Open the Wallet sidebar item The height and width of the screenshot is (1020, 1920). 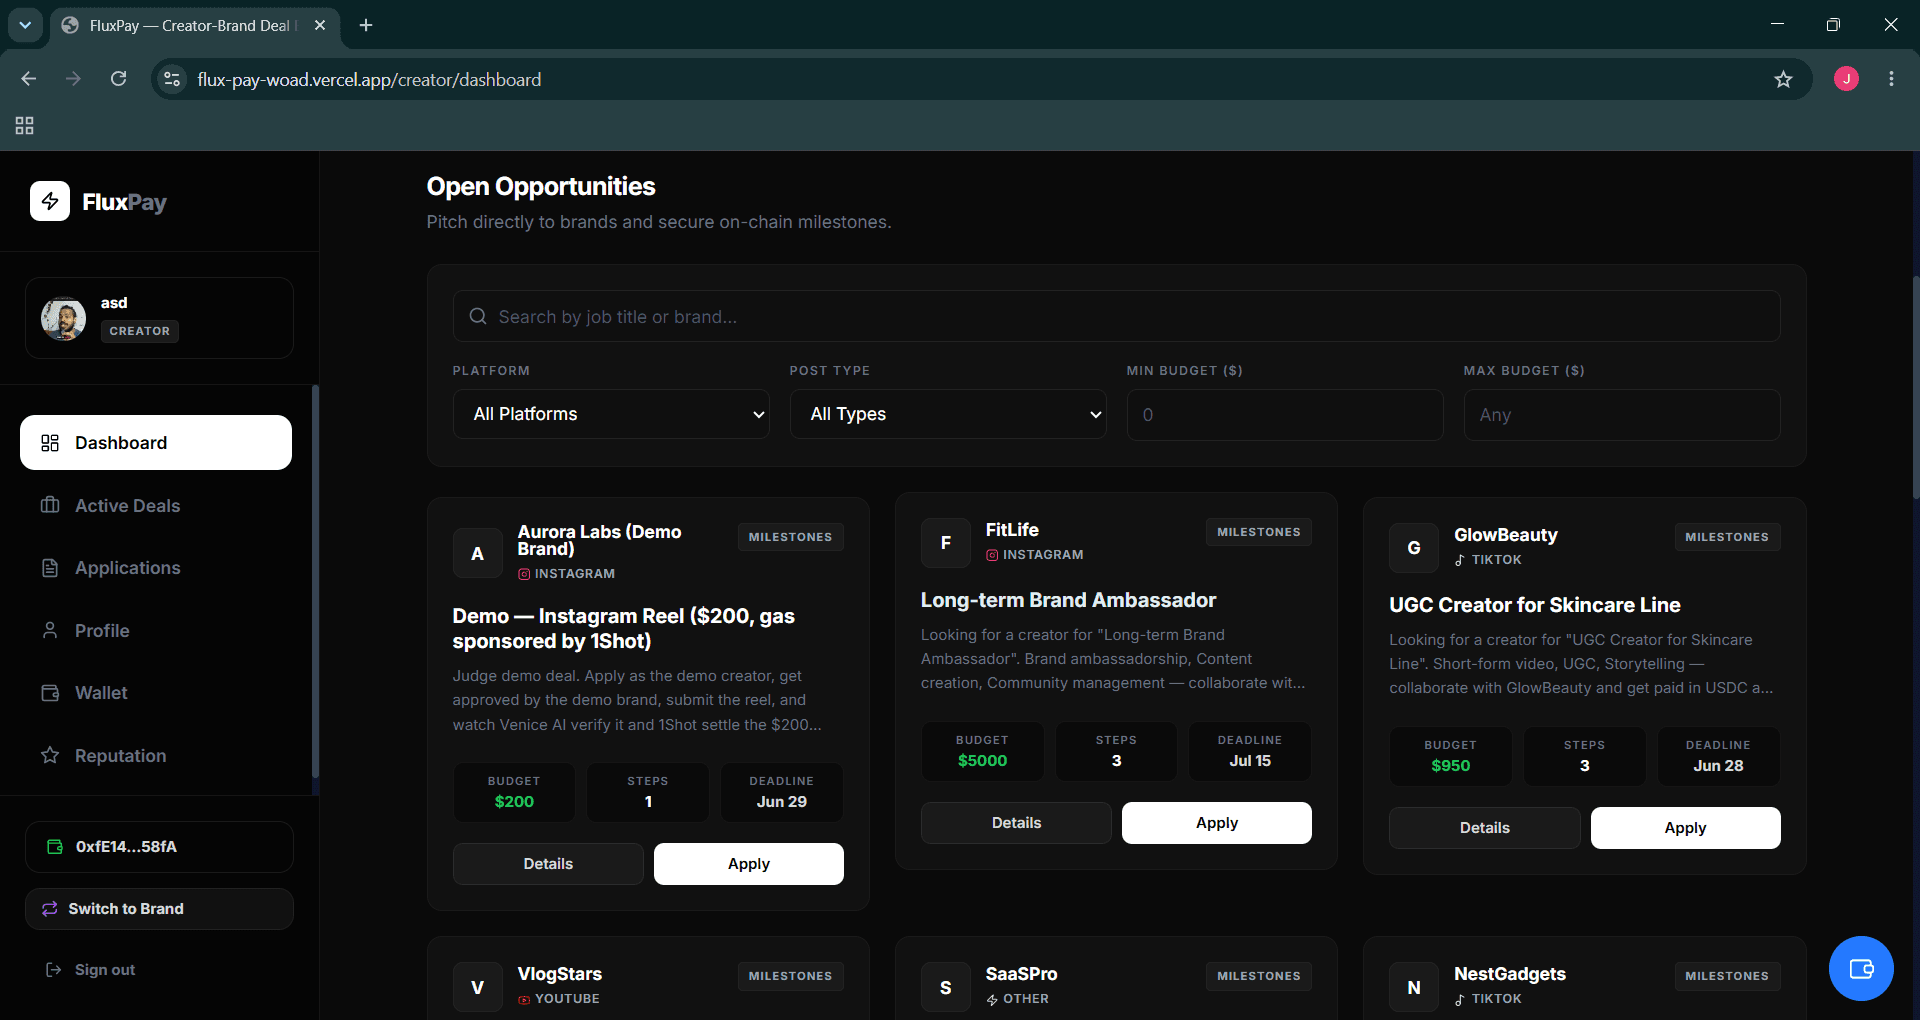(156, 693)
